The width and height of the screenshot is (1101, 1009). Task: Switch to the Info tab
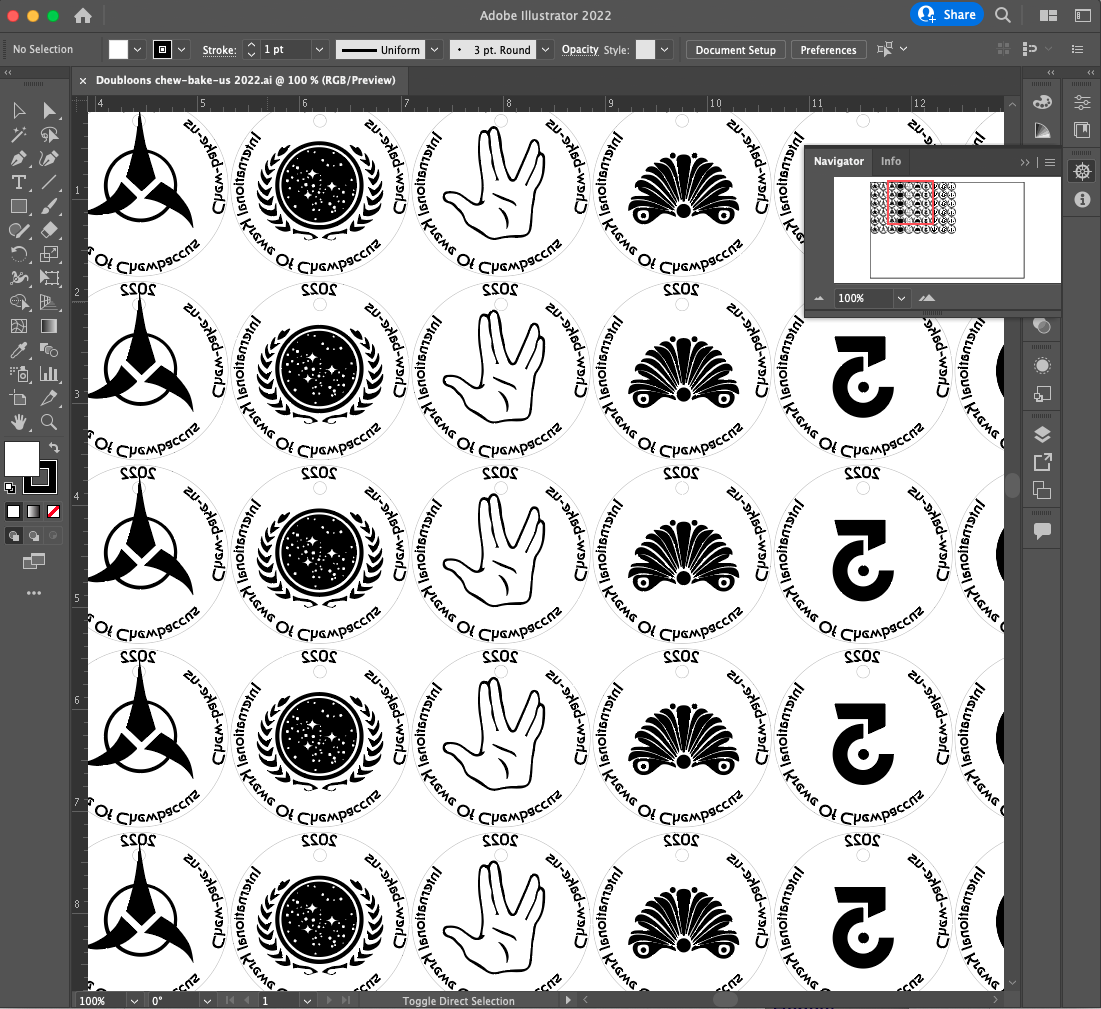[890, 161]
